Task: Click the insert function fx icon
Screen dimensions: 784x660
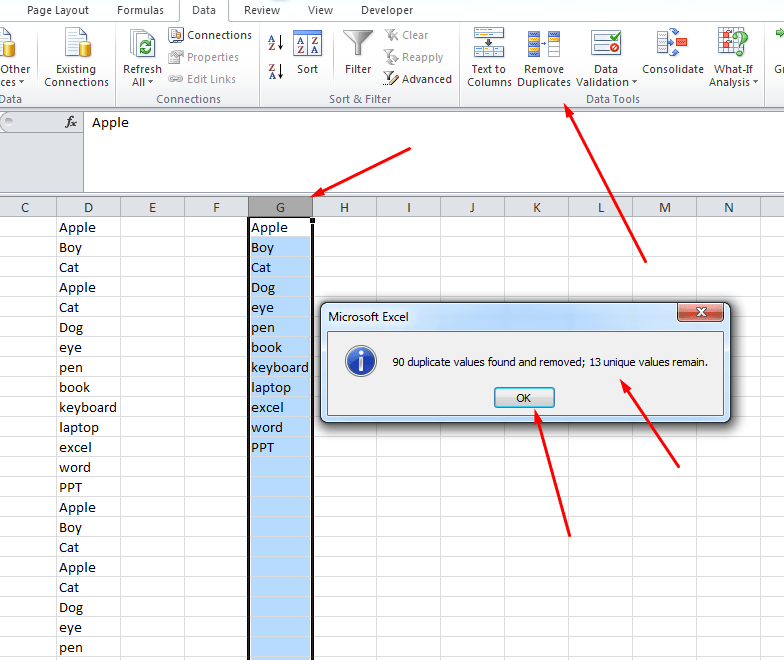Action: [71, 122]
